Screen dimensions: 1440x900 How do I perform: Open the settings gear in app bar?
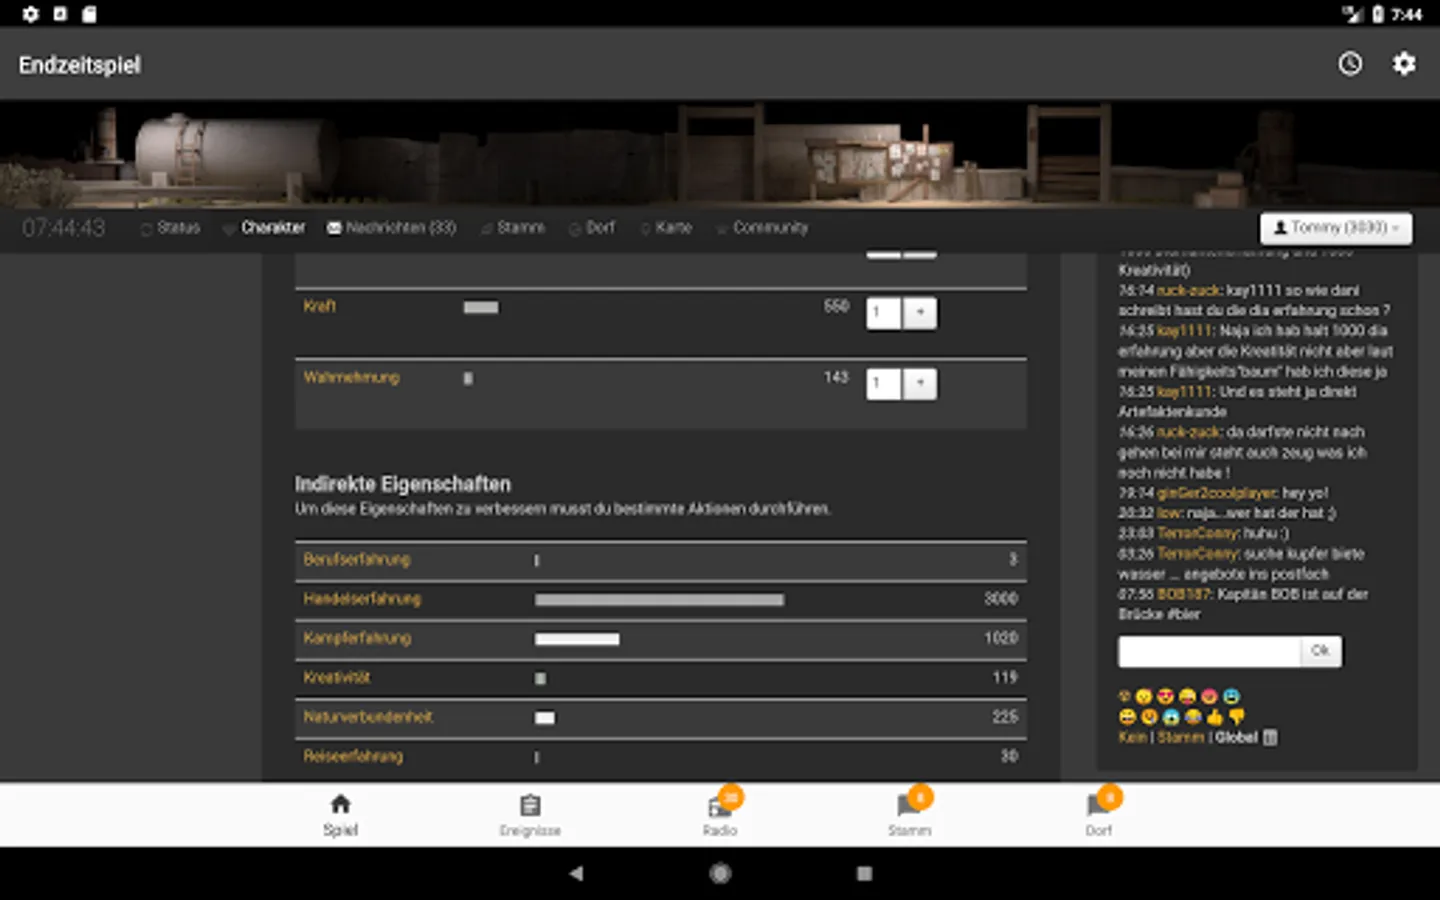click(1404, 64)
